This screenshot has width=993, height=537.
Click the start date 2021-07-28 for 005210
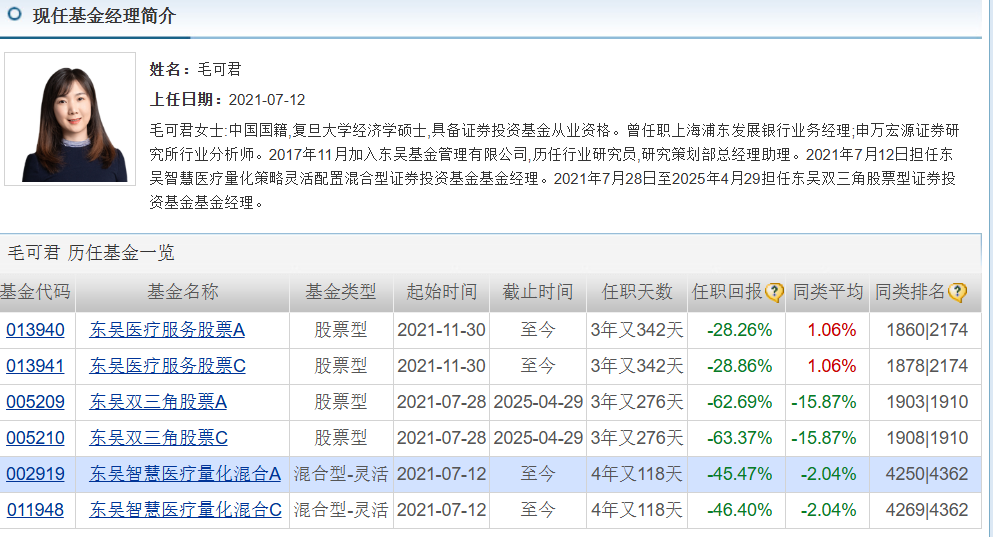tap(441, 438)
